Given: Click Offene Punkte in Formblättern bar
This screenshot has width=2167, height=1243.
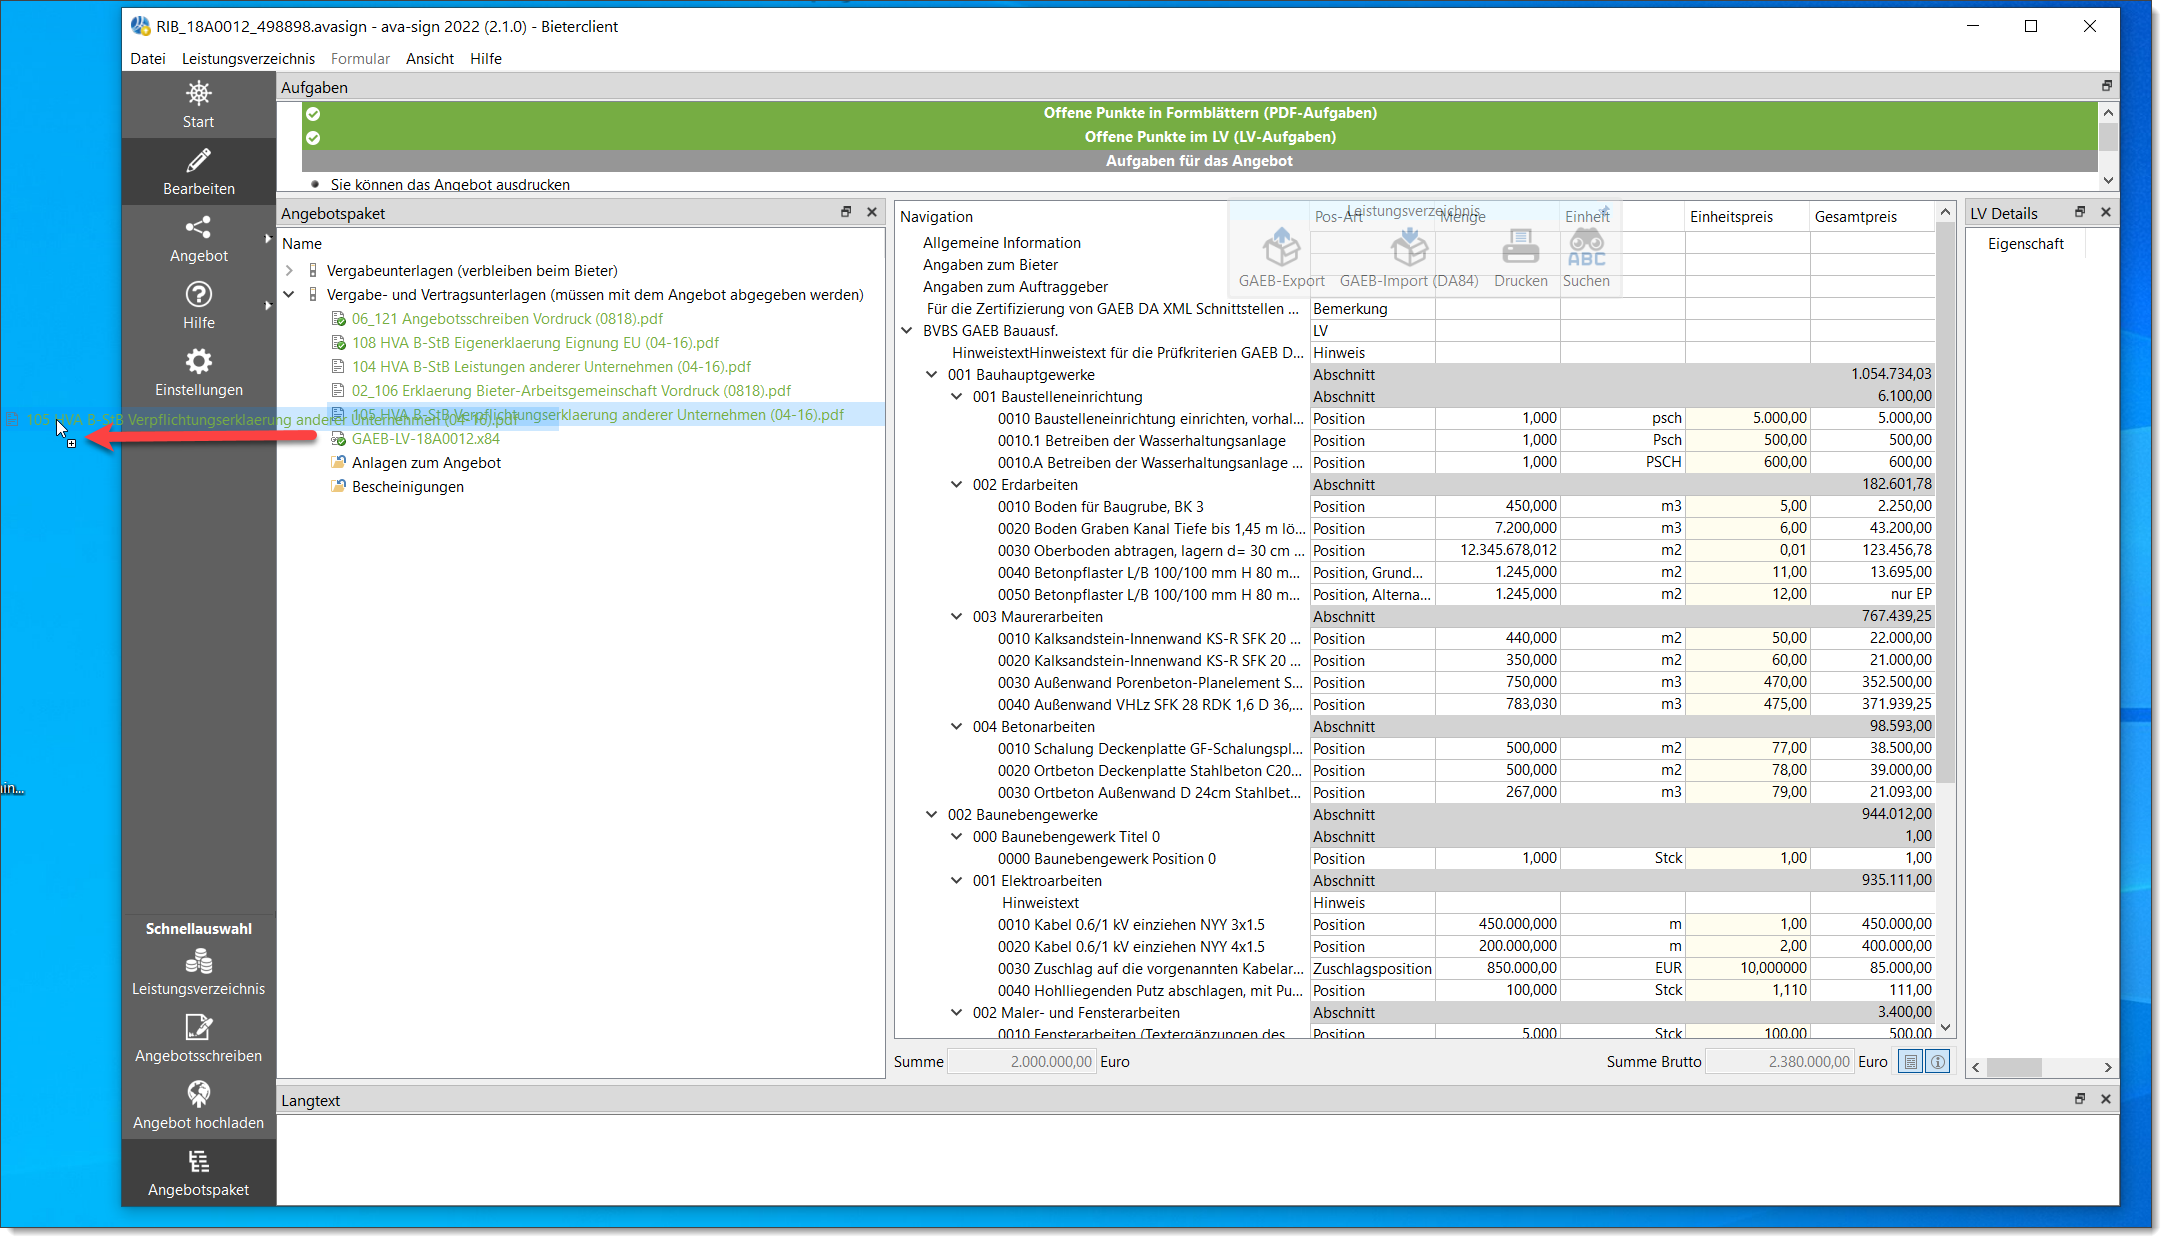Looking at the screenshot, I should click(1199, 113).
